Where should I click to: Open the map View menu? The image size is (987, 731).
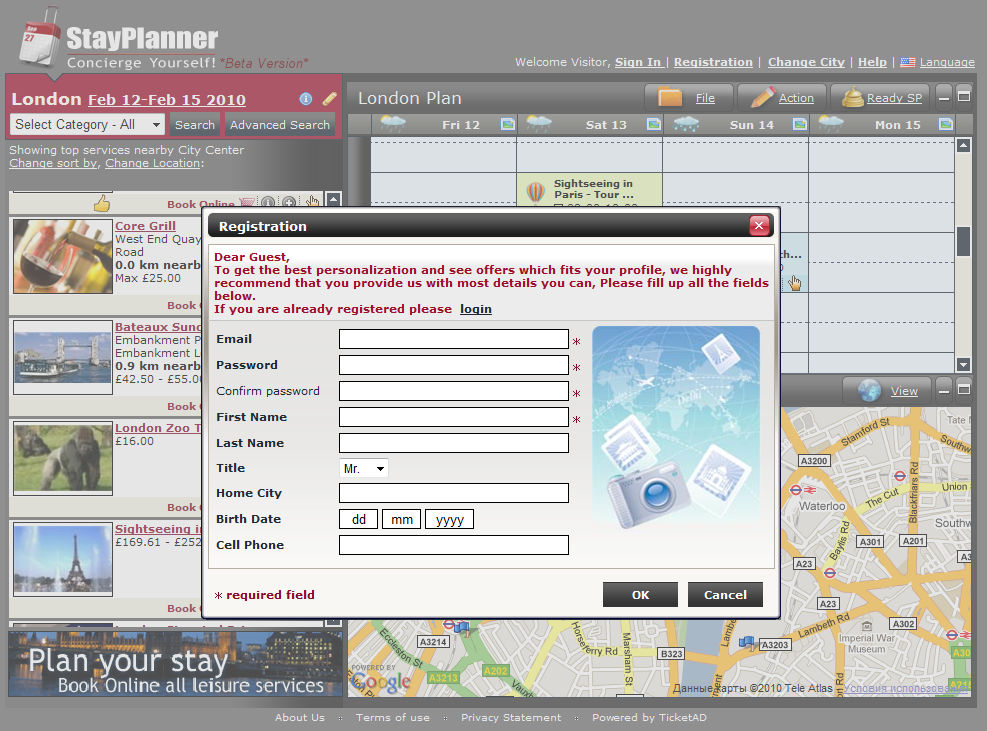[x=887, y=391]
